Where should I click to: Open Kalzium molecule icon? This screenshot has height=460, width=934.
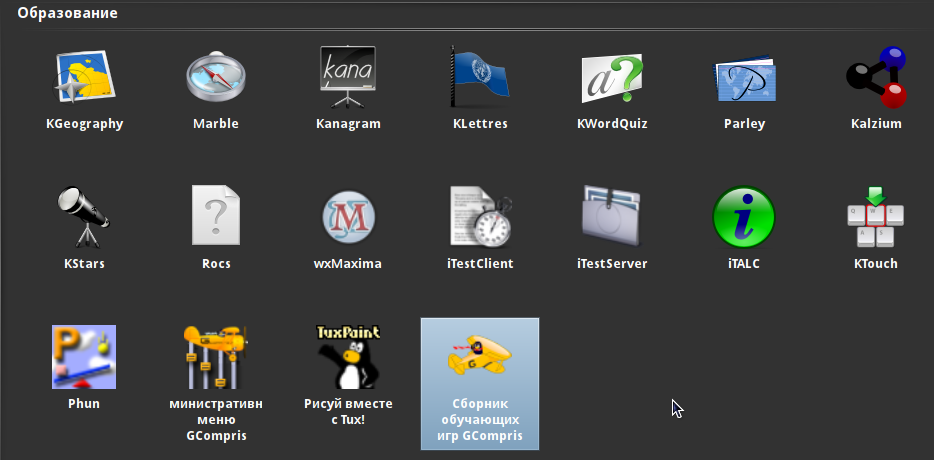click(x=876, y=77)
